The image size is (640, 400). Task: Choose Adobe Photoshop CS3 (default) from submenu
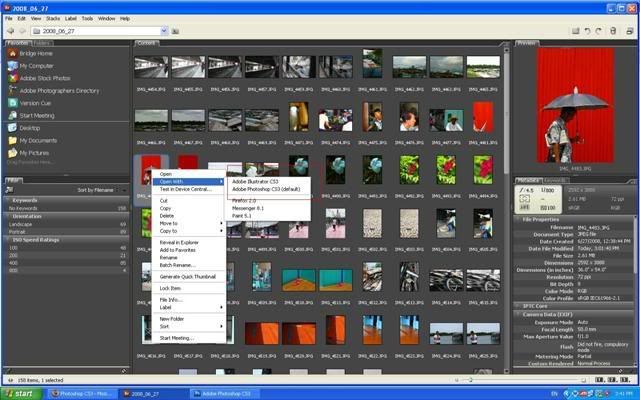(266, 189)
